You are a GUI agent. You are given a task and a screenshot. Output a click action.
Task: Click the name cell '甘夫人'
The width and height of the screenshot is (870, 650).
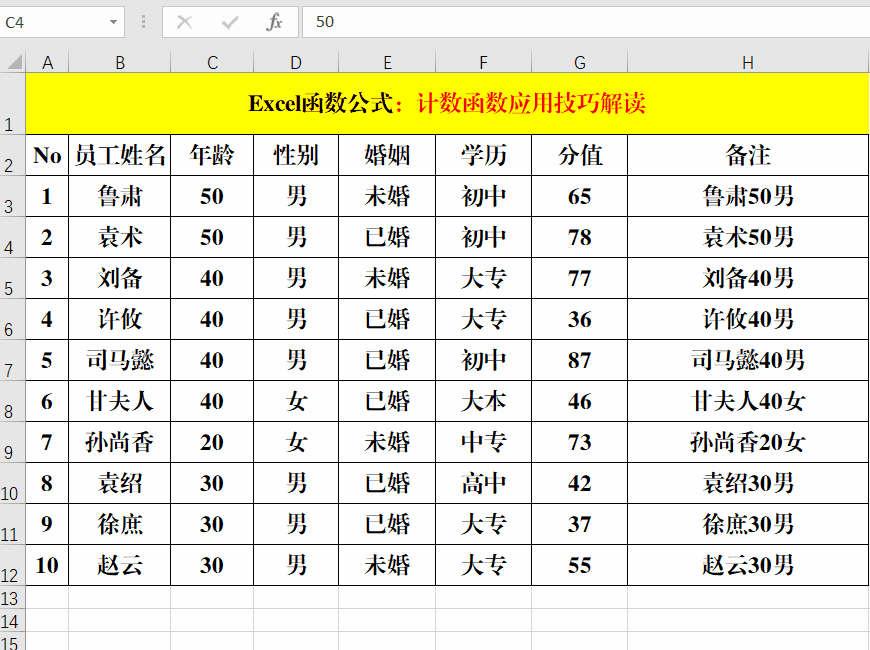pyautogui.click(x=120, y=401)
